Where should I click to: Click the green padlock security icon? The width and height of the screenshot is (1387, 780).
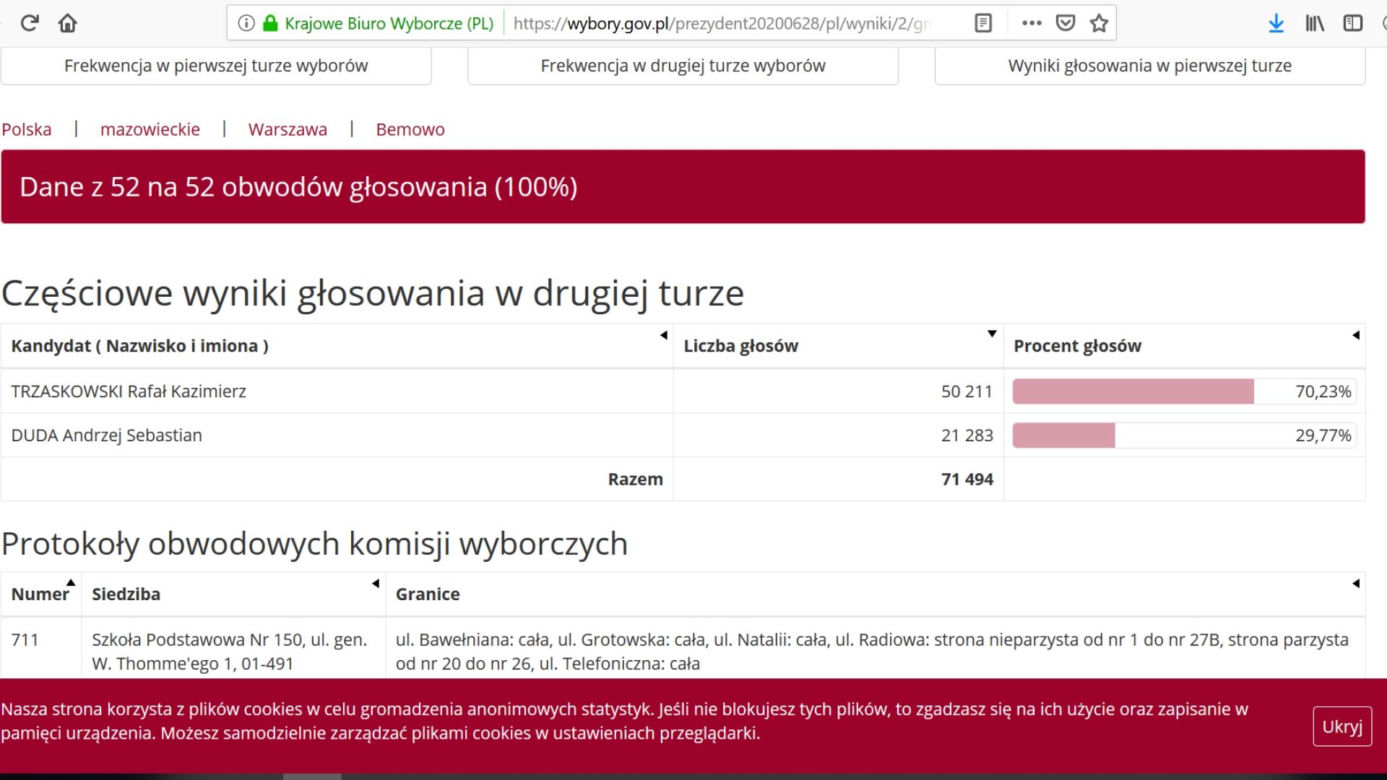coord(269,23)
